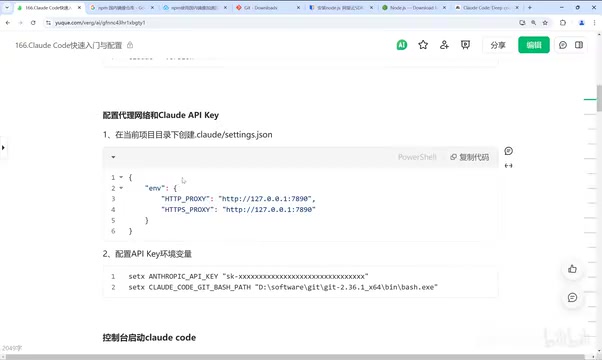
Task: Click the green 编辑 edit button
Action: click(534, 45)
